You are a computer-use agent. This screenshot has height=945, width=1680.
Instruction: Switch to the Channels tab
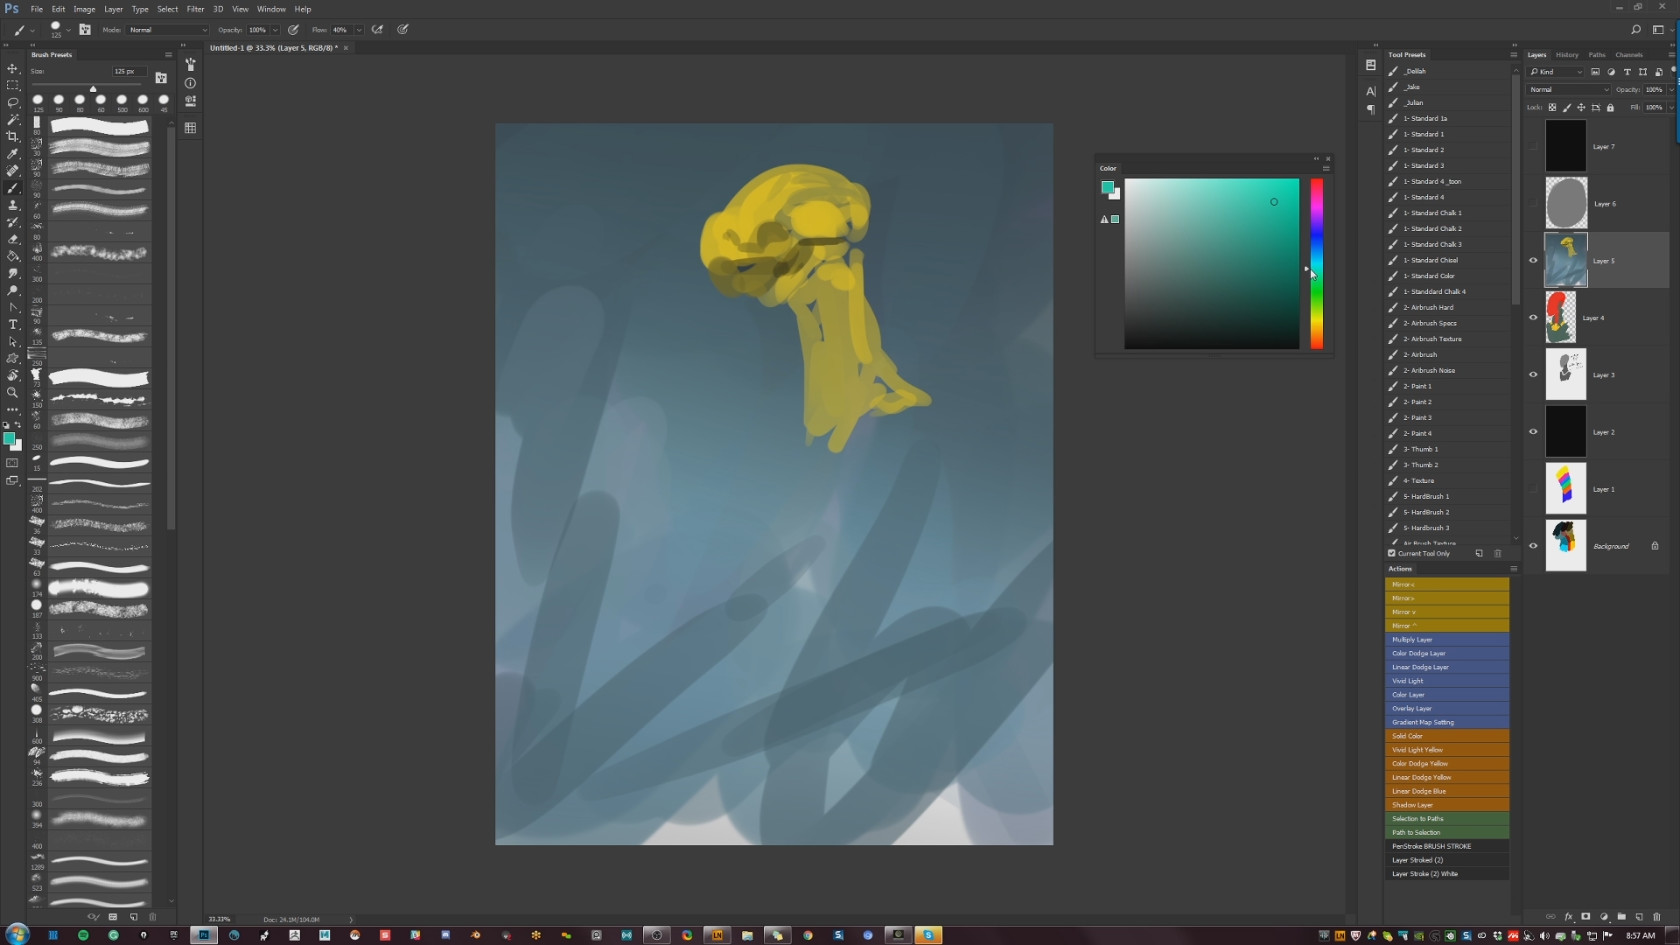click(x=1629, y=55)
